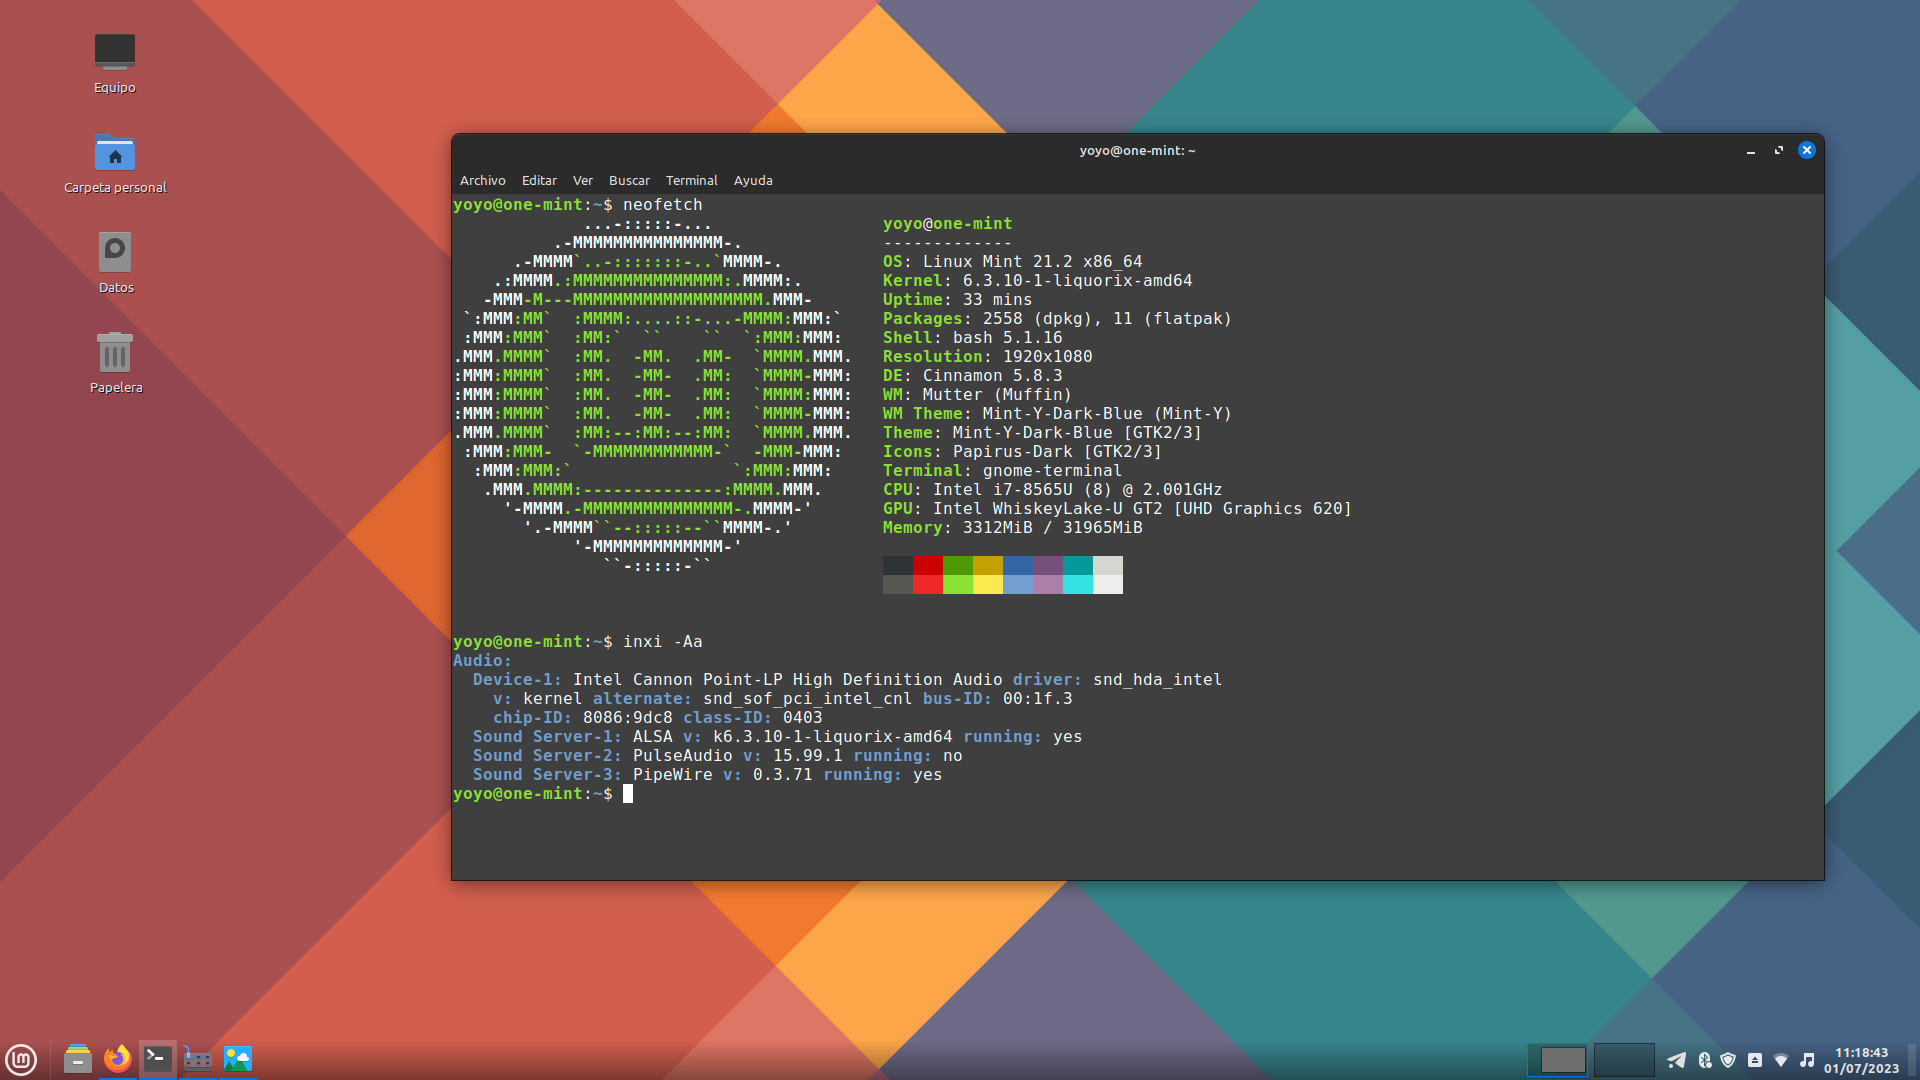Open the network switch app in the panel
The width and height of the screenshot is (1920, 1080).
tap(198, 1059)
